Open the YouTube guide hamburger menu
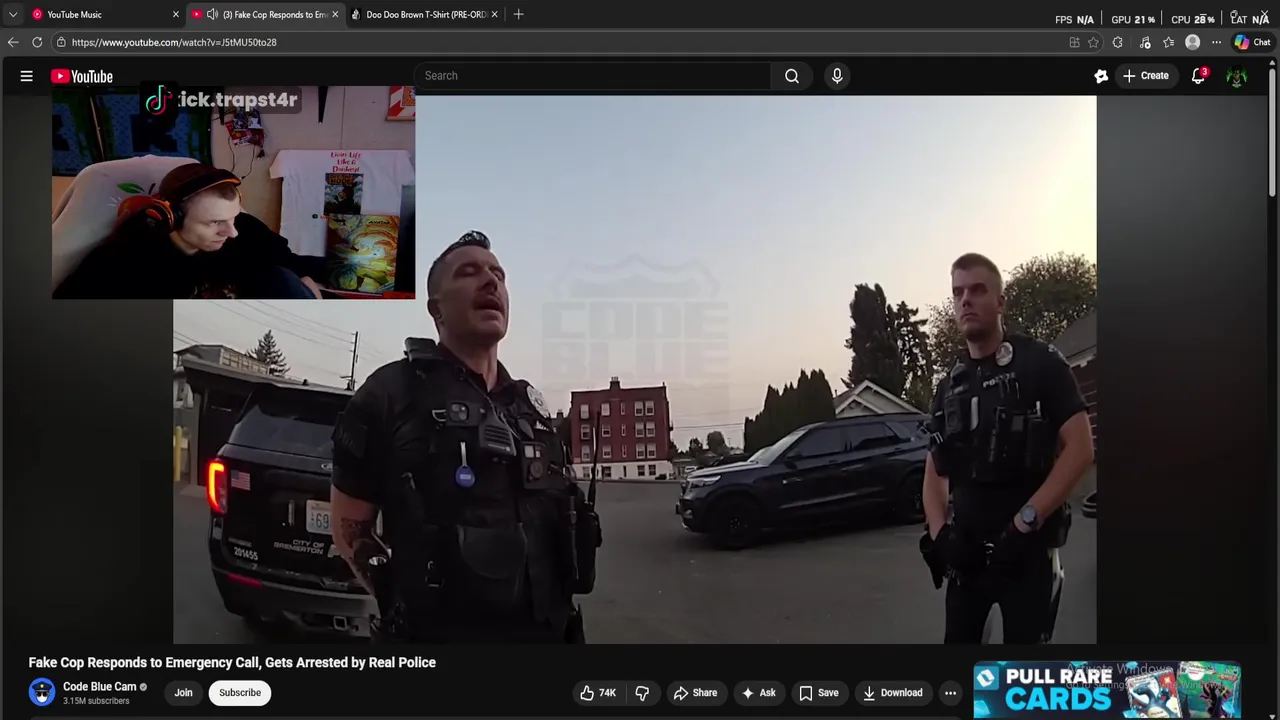Image resolution: width=1280 pixels, height=720 pixels. [x=27, y=76]
